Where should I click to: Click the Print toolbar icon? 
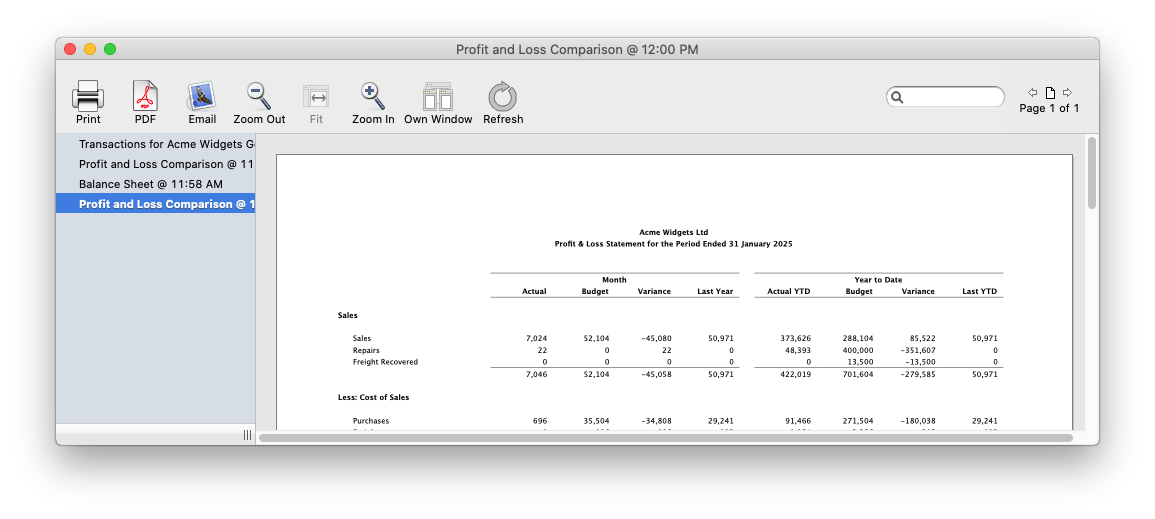(88, 96)
